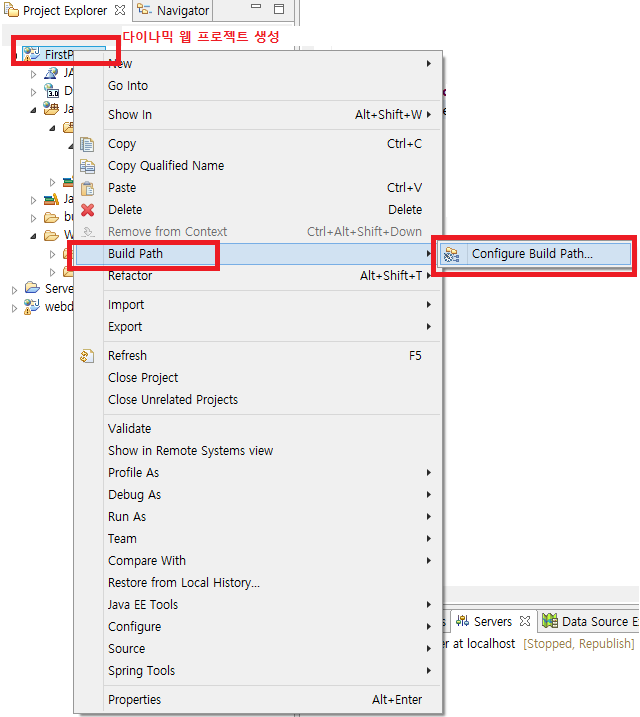Click the Data Source Explorer tab icon
The width and height of the screenshot is (640, 717).
[x=549, y=621]
